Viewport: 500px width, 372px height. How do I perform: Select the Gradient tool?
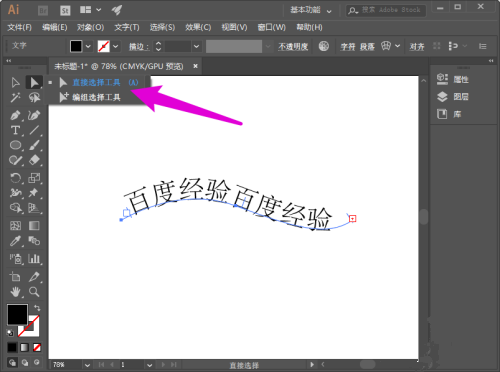[34, 226]
